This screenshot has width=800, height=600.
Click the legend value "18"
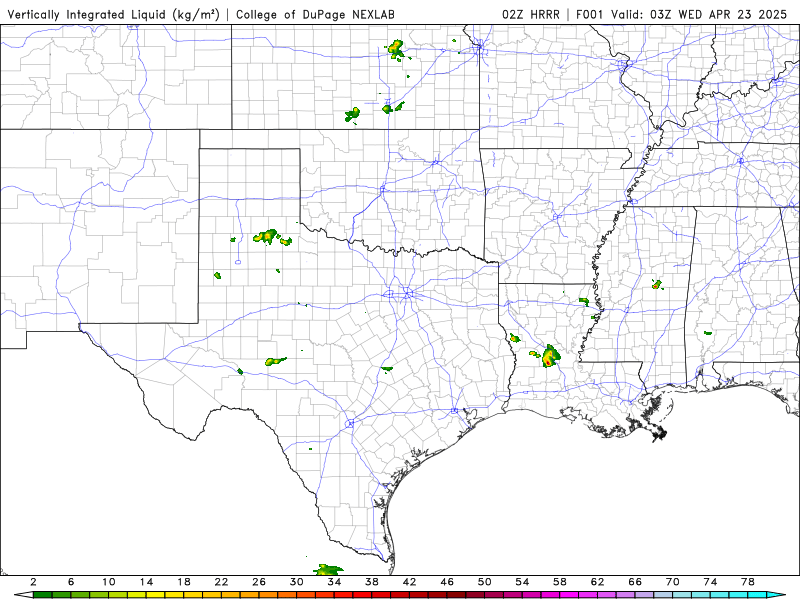point(184,582)
